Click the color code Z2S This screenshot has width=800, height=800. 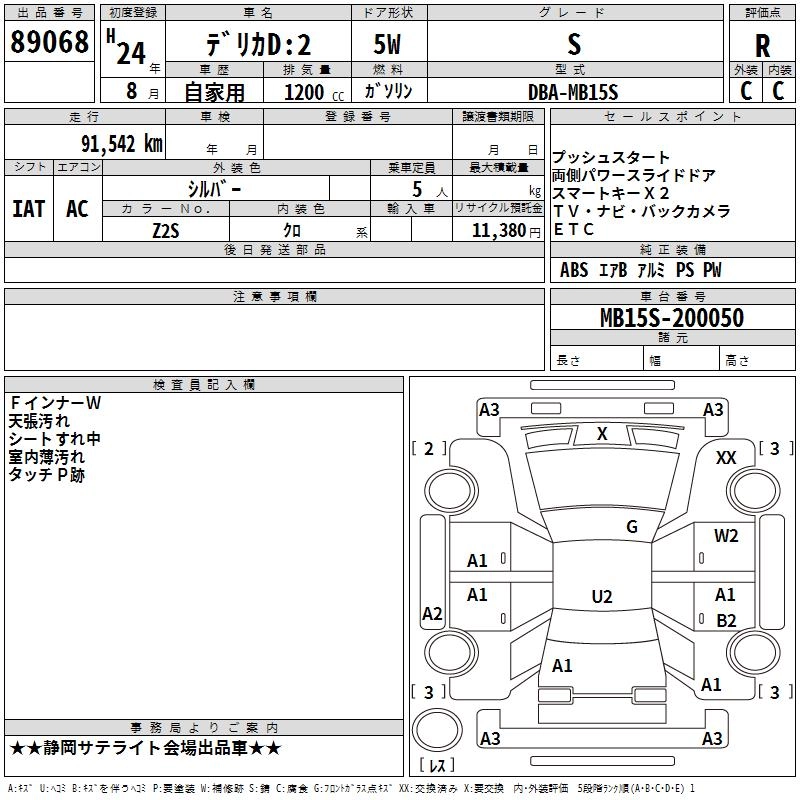click(166, 229)
